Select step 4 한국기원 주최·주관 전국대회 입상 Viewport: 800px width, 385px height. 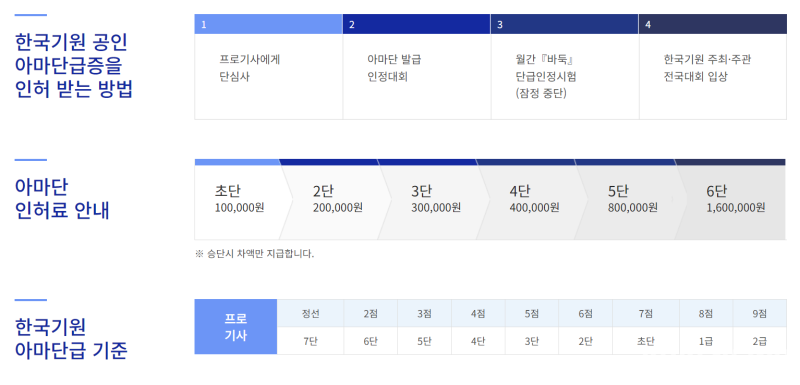pos(713,67)
